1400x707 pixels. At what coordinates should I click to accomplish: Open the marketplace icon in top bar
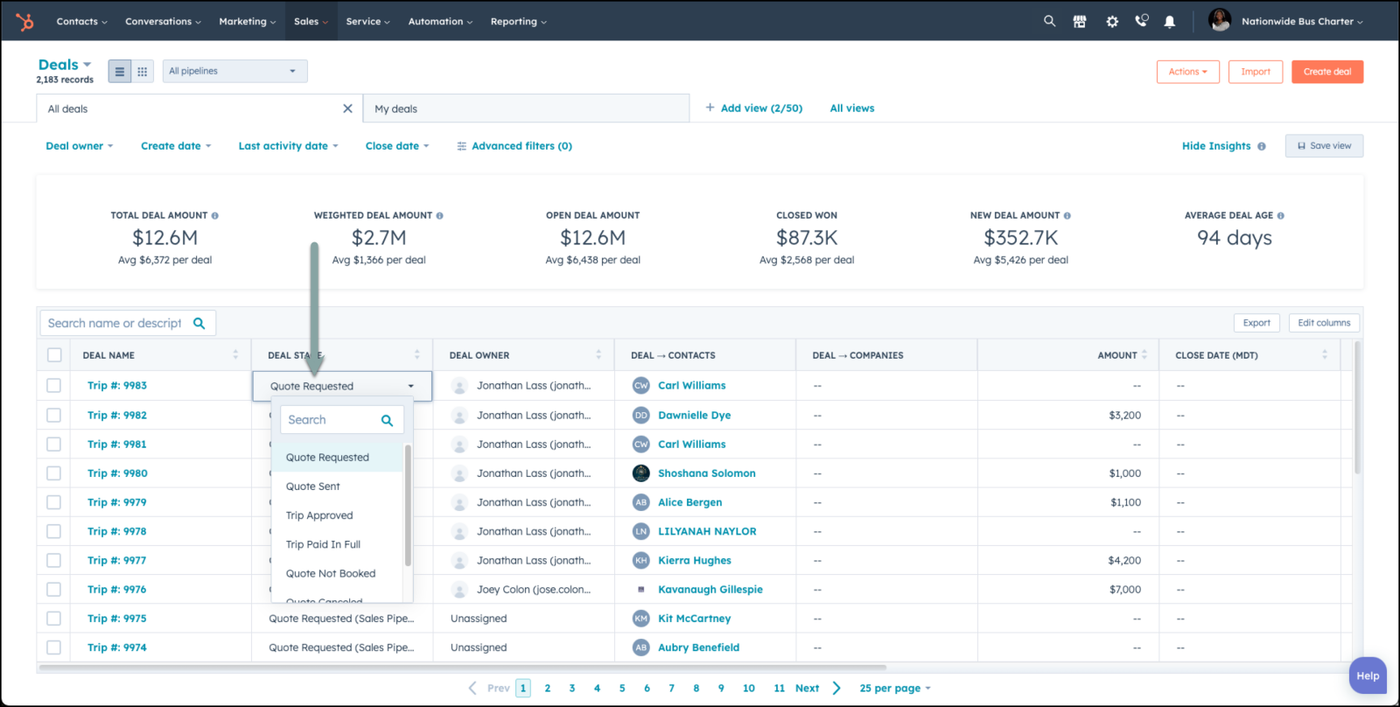1080,21
